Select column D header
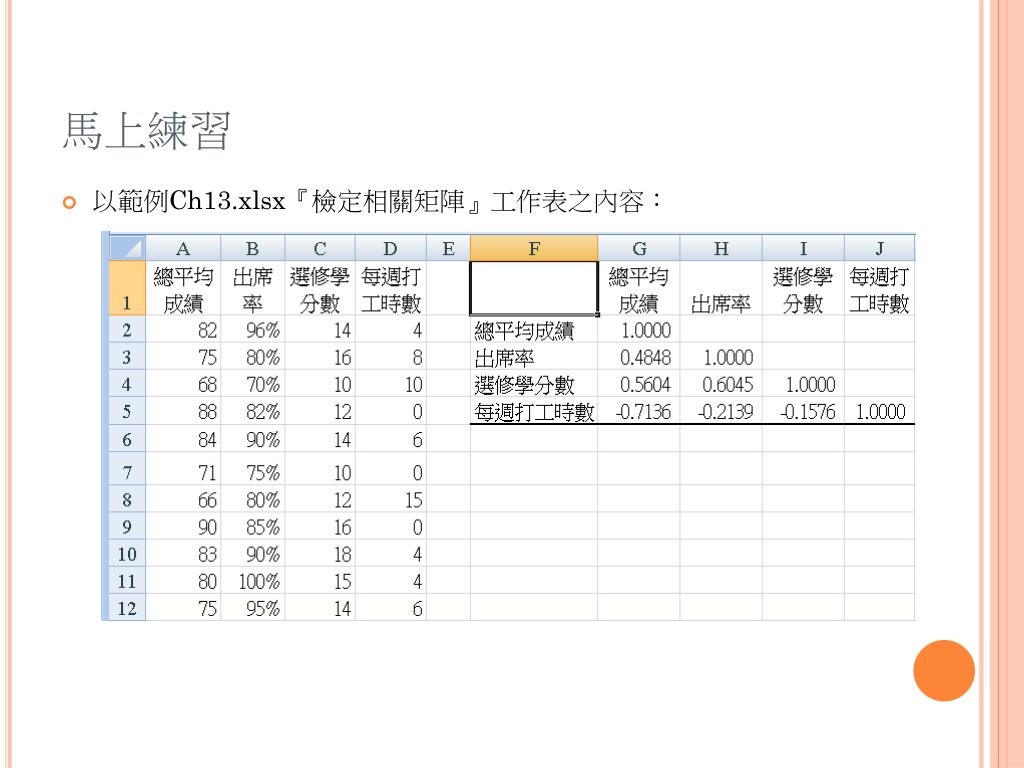This screenshot has height=768, width=1024. click(x=391, y=248)
